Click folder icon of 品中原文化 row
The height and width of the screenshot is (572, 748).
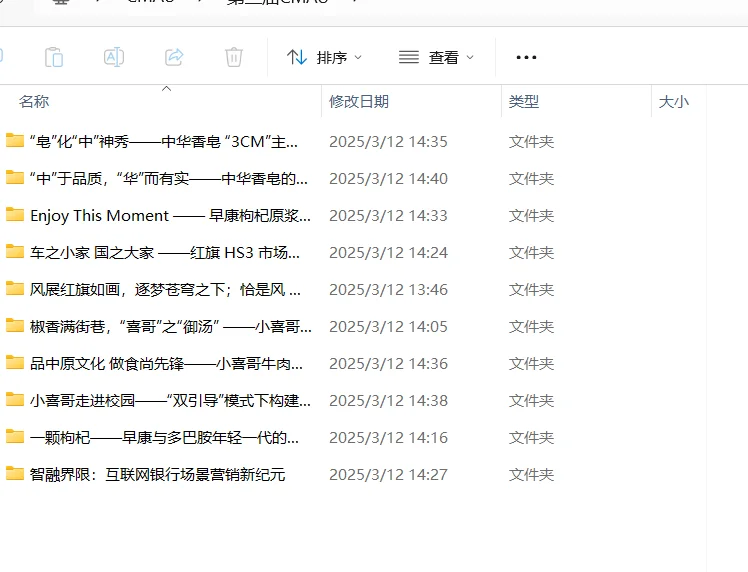click(15, 363)
